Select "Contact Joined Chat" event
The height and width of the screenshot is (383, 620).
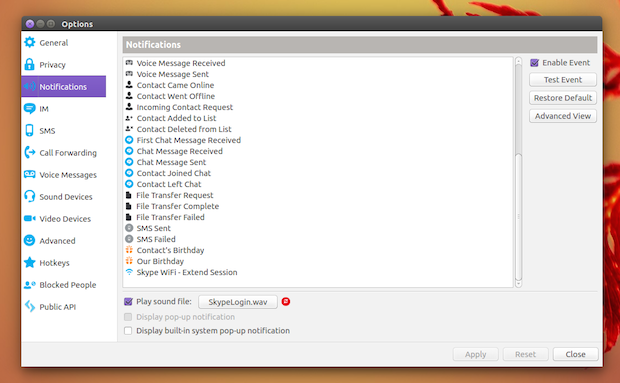coord(174,173)
